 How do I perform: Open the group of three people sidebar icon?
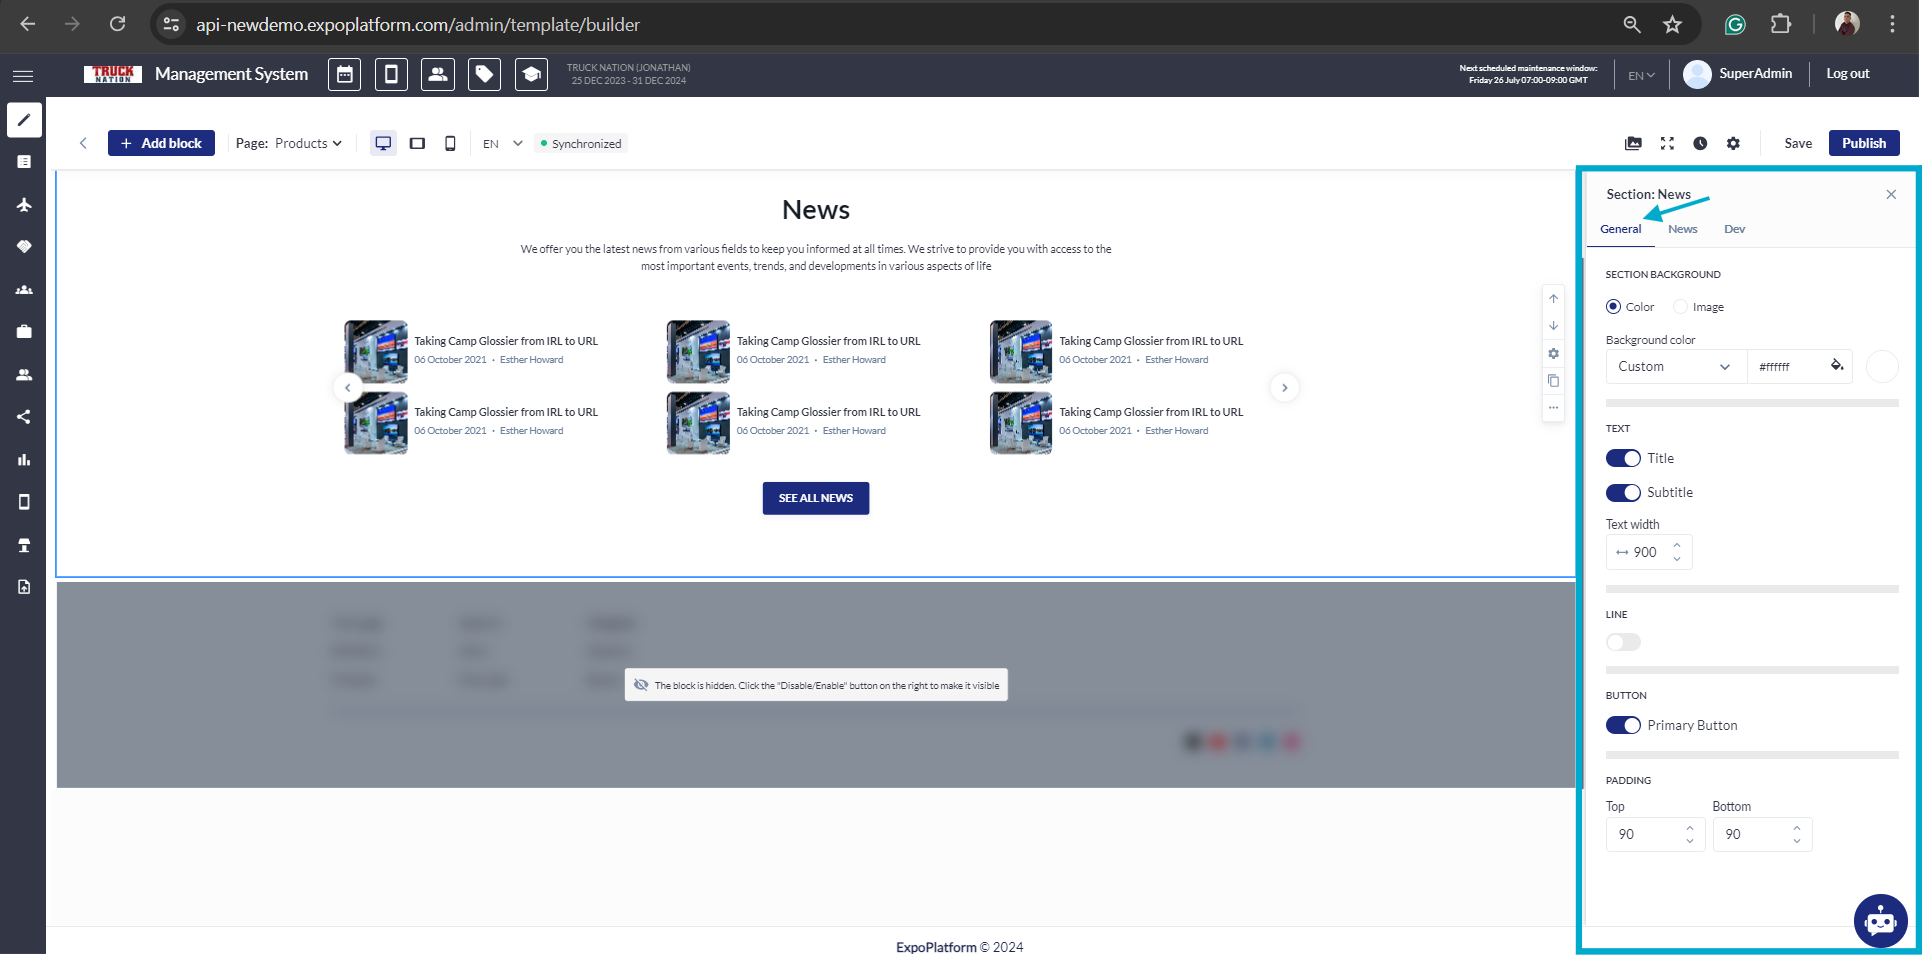(x=24, y=290)
